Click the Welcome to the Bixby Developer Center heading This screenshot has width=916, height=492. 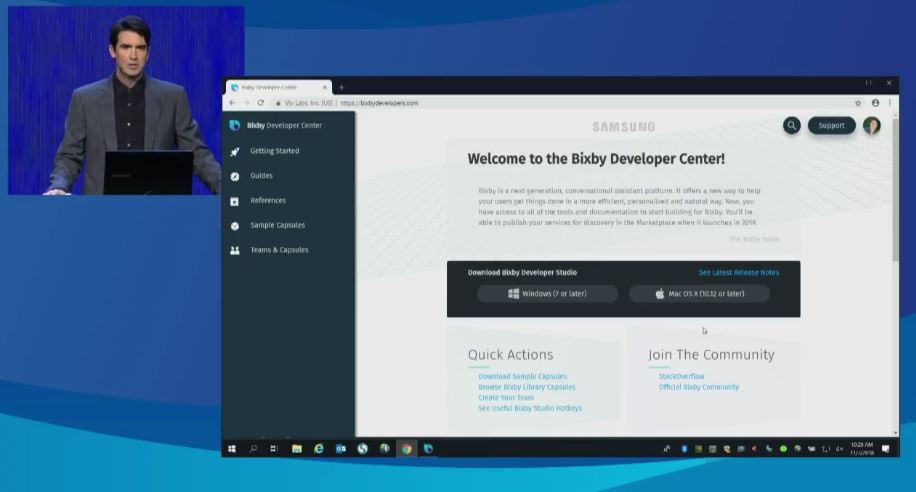coord(596,159)
